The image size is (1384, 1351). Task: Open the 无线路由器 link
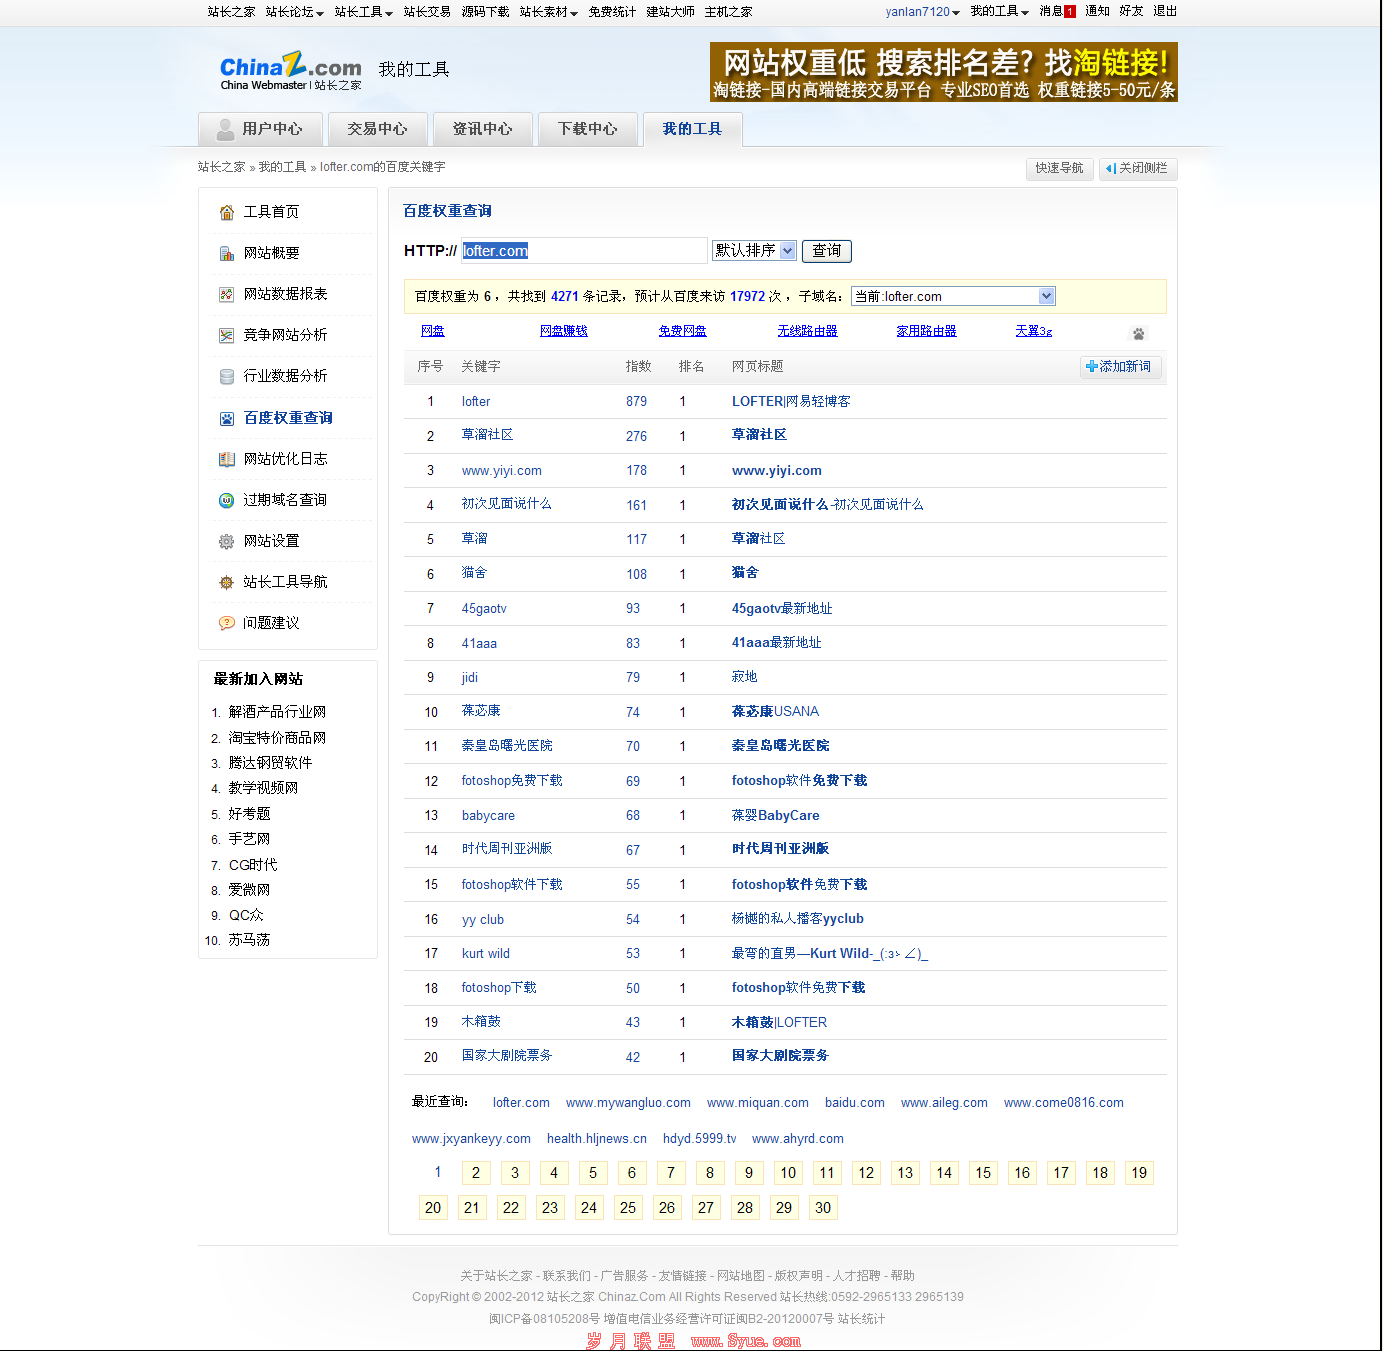click(x=808, y=331)
